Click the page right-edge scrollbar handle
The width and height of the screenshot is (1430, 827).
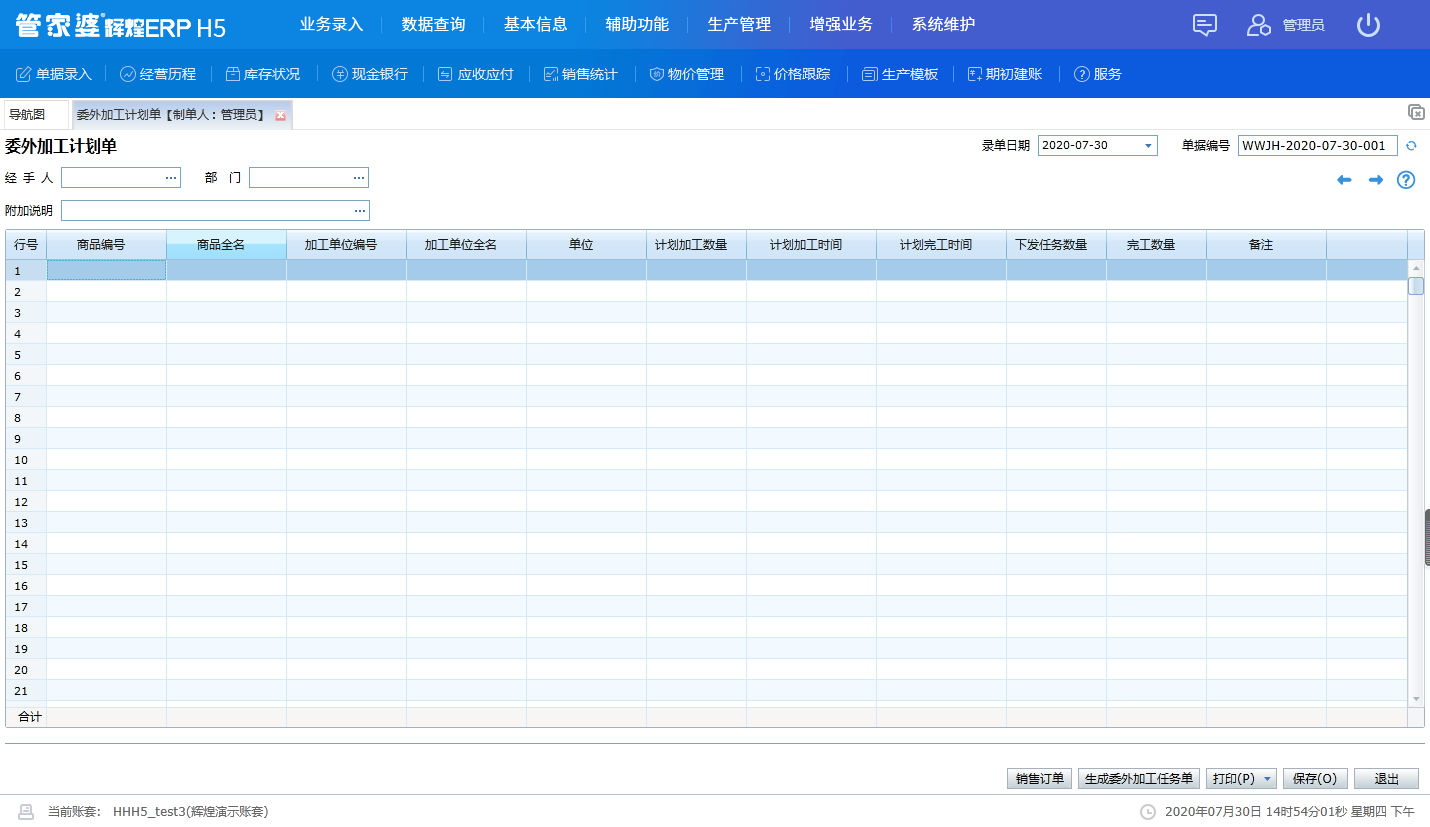coord(1427,538)
